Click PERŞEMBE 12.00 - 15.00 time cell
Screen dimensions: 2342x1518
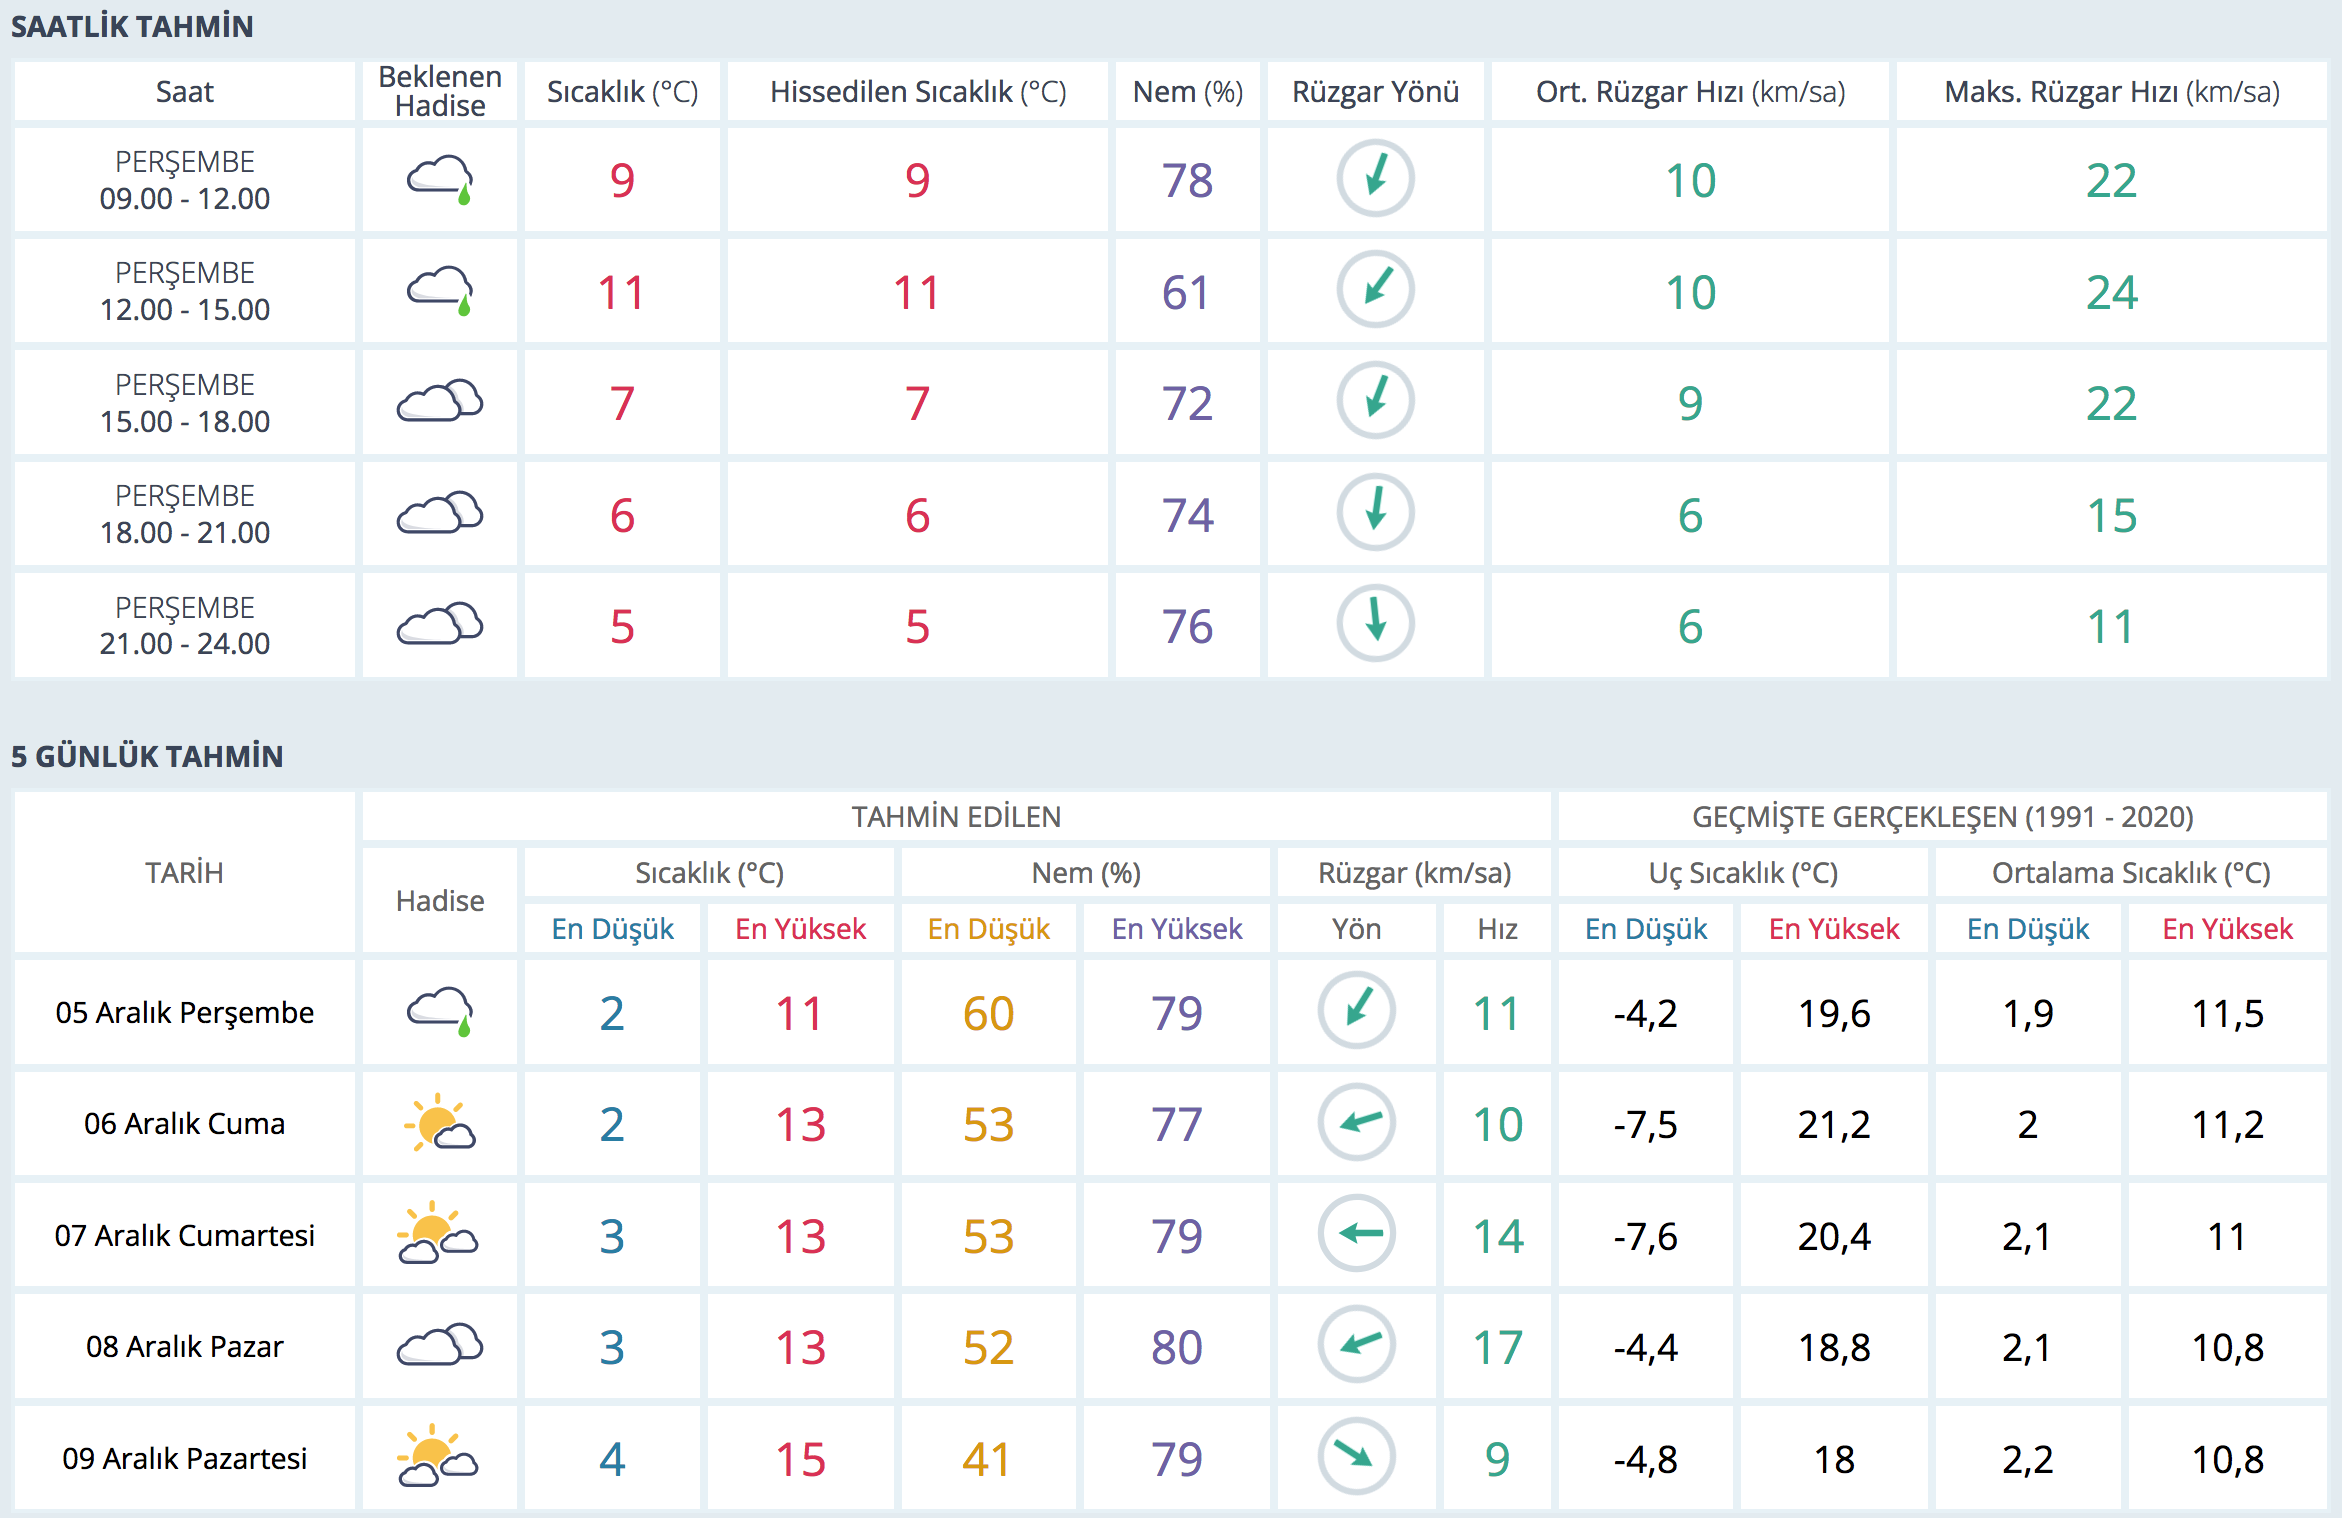click(x=185, y=291)
